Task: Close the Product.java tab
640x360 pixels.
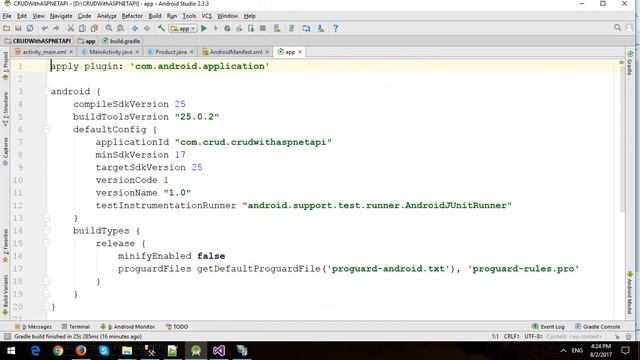Action: [x=191, y=52]
